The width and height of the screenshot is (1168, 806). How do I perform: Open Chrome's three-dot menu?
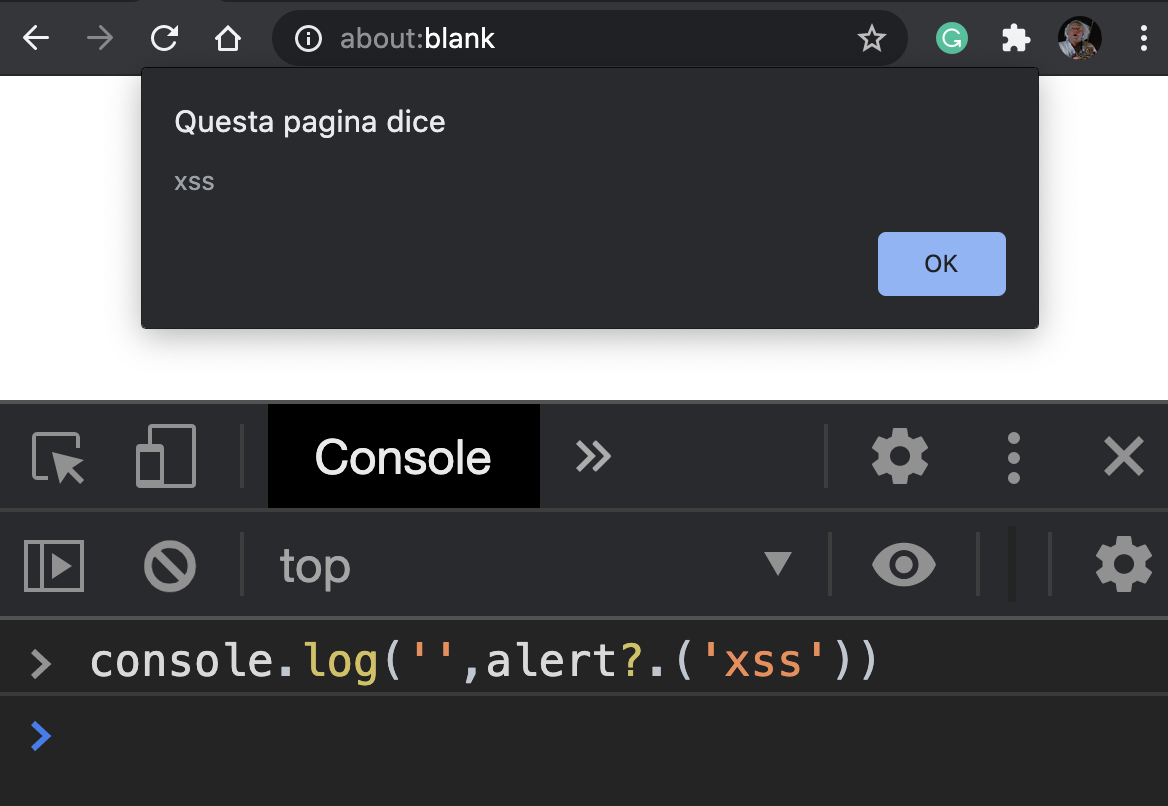1143,38
